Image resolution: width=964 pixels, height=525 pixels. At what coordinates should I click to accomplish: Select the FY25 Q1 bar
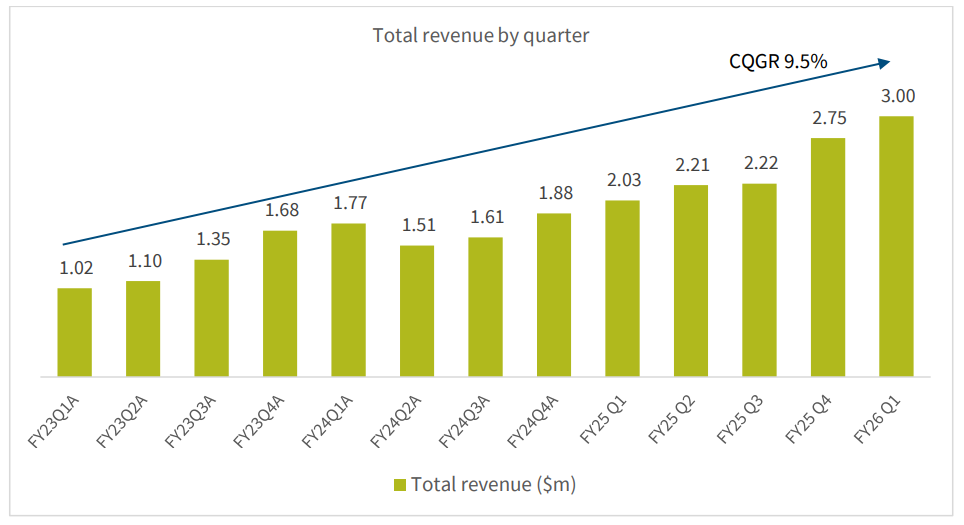point(622,289)
